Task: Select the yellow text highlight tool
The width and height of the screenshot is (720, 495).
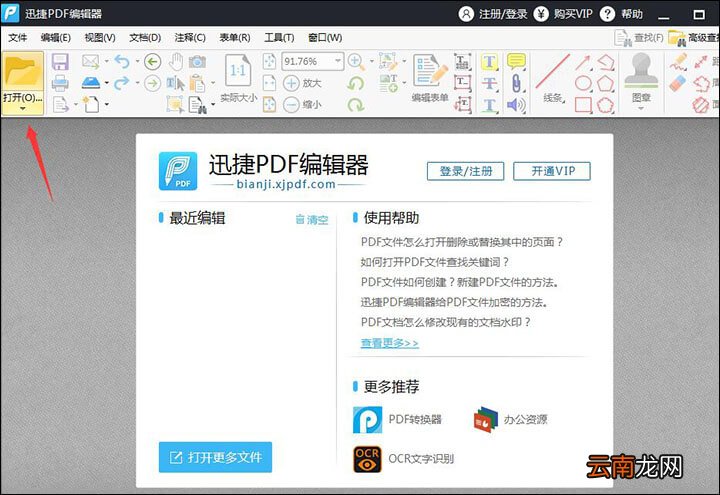Action: 489,62
